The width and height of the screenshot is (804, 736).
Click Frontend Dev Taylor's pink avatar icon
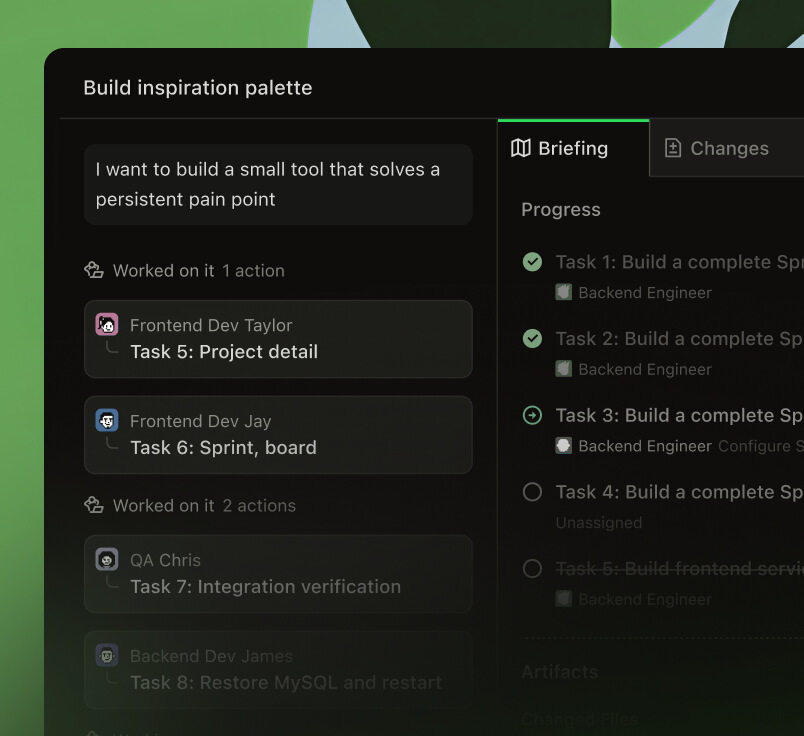[x=107, y=325]
